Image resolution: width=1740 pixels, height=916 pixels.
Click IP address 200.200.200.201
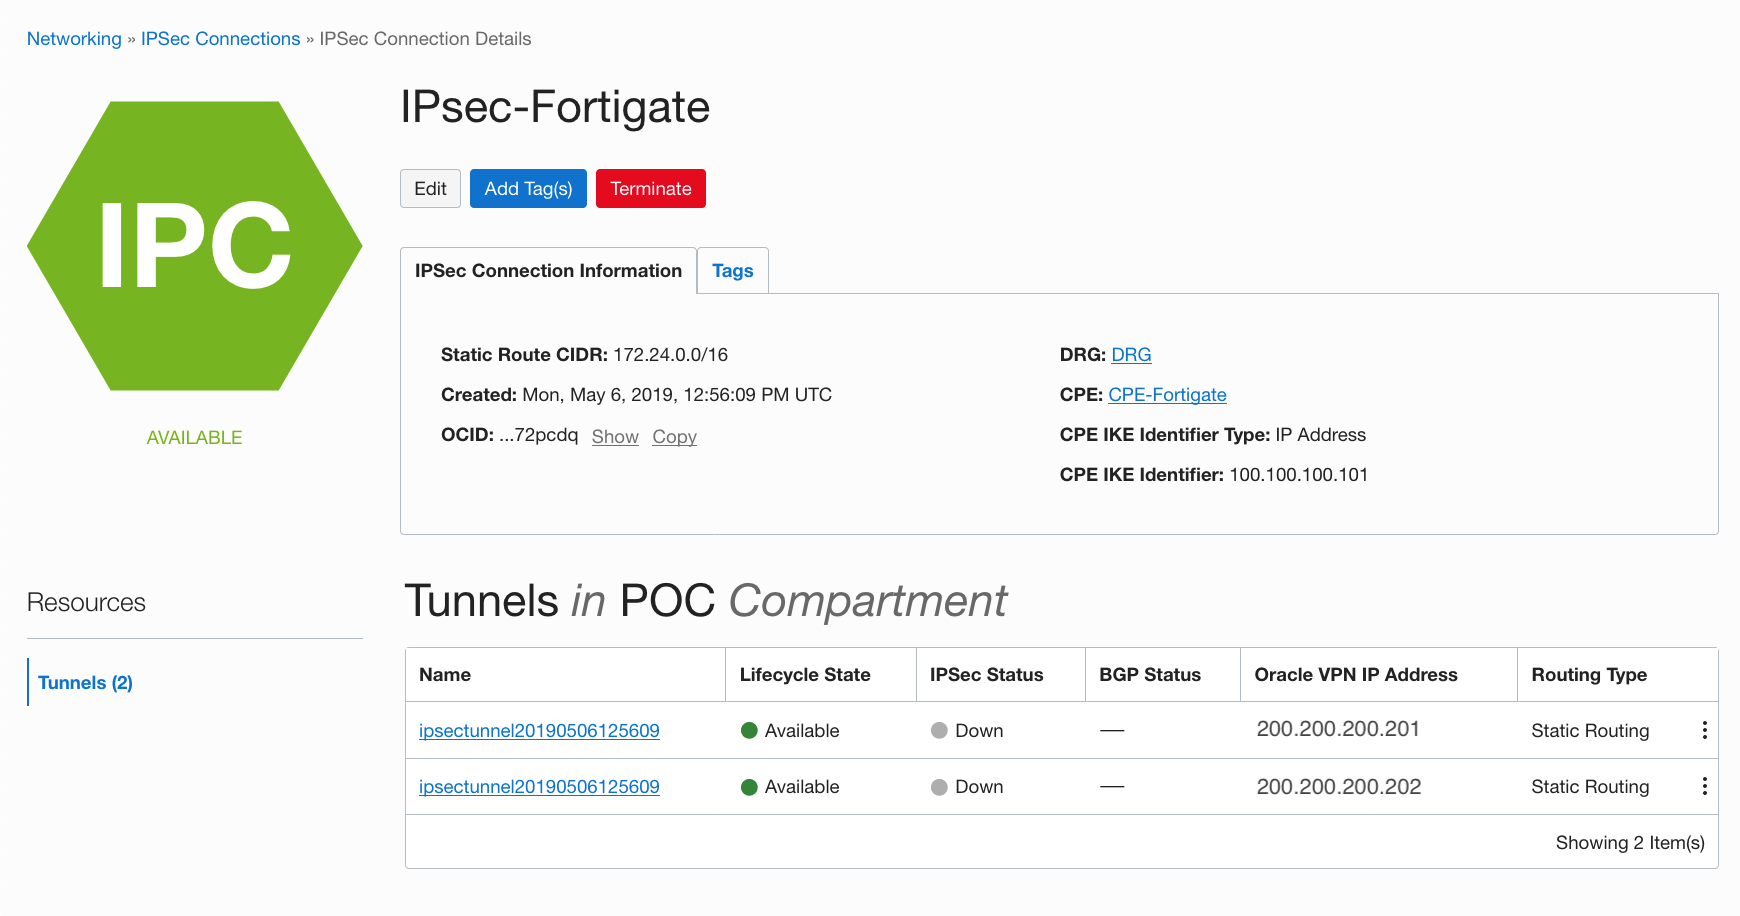tap(1338, 729)
